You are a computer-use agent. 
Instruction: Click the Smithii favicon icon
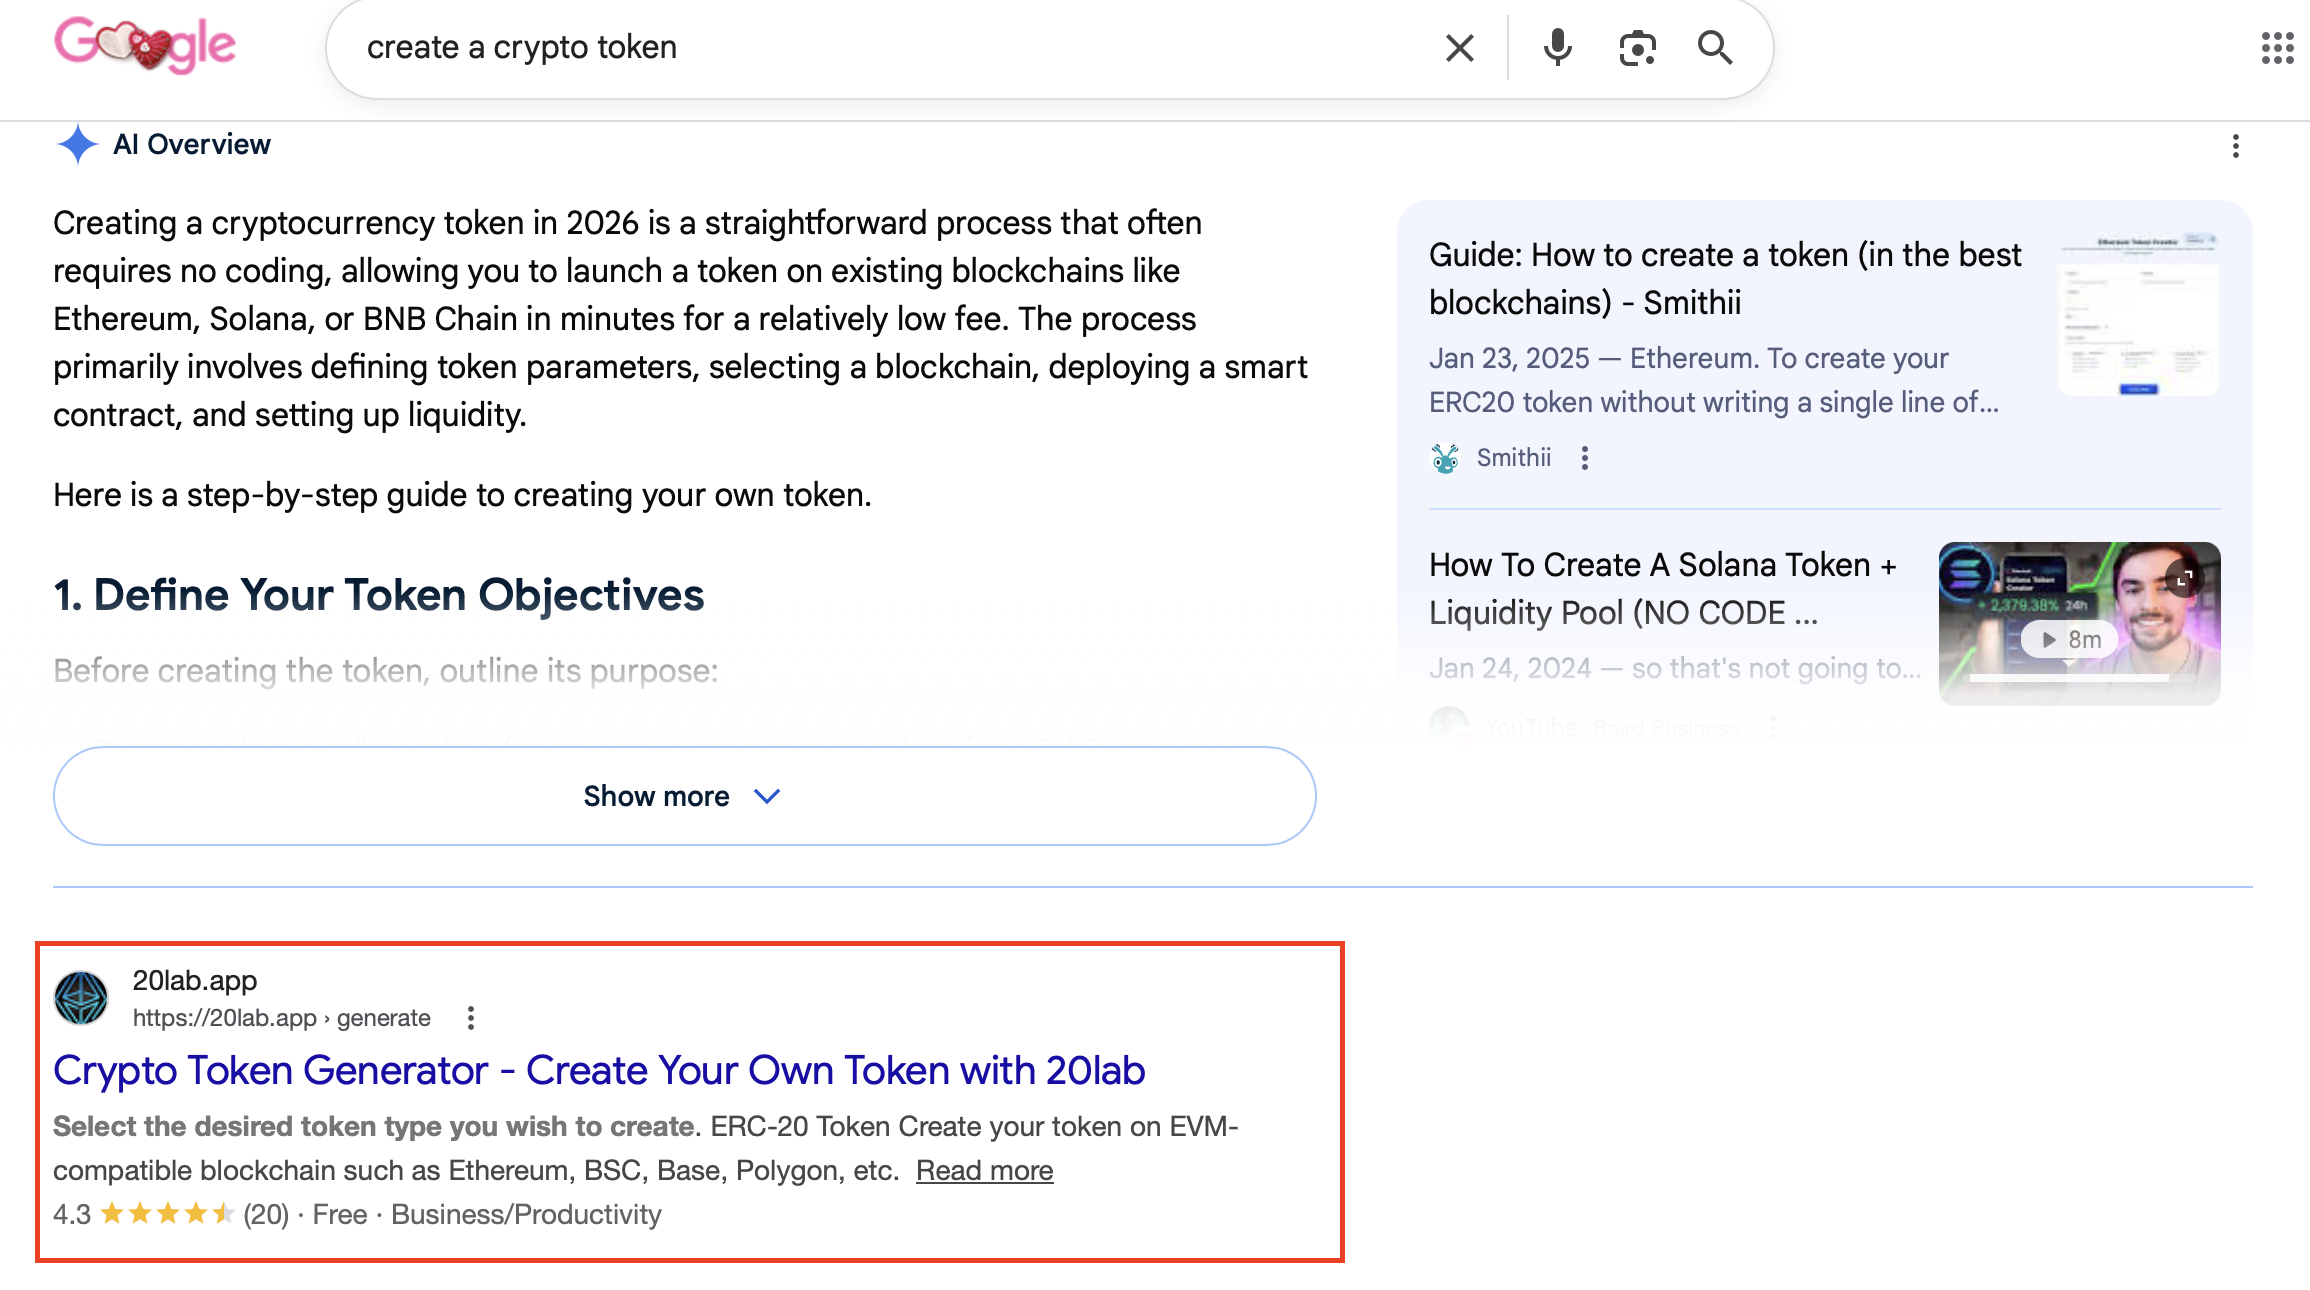[1445, 458]
